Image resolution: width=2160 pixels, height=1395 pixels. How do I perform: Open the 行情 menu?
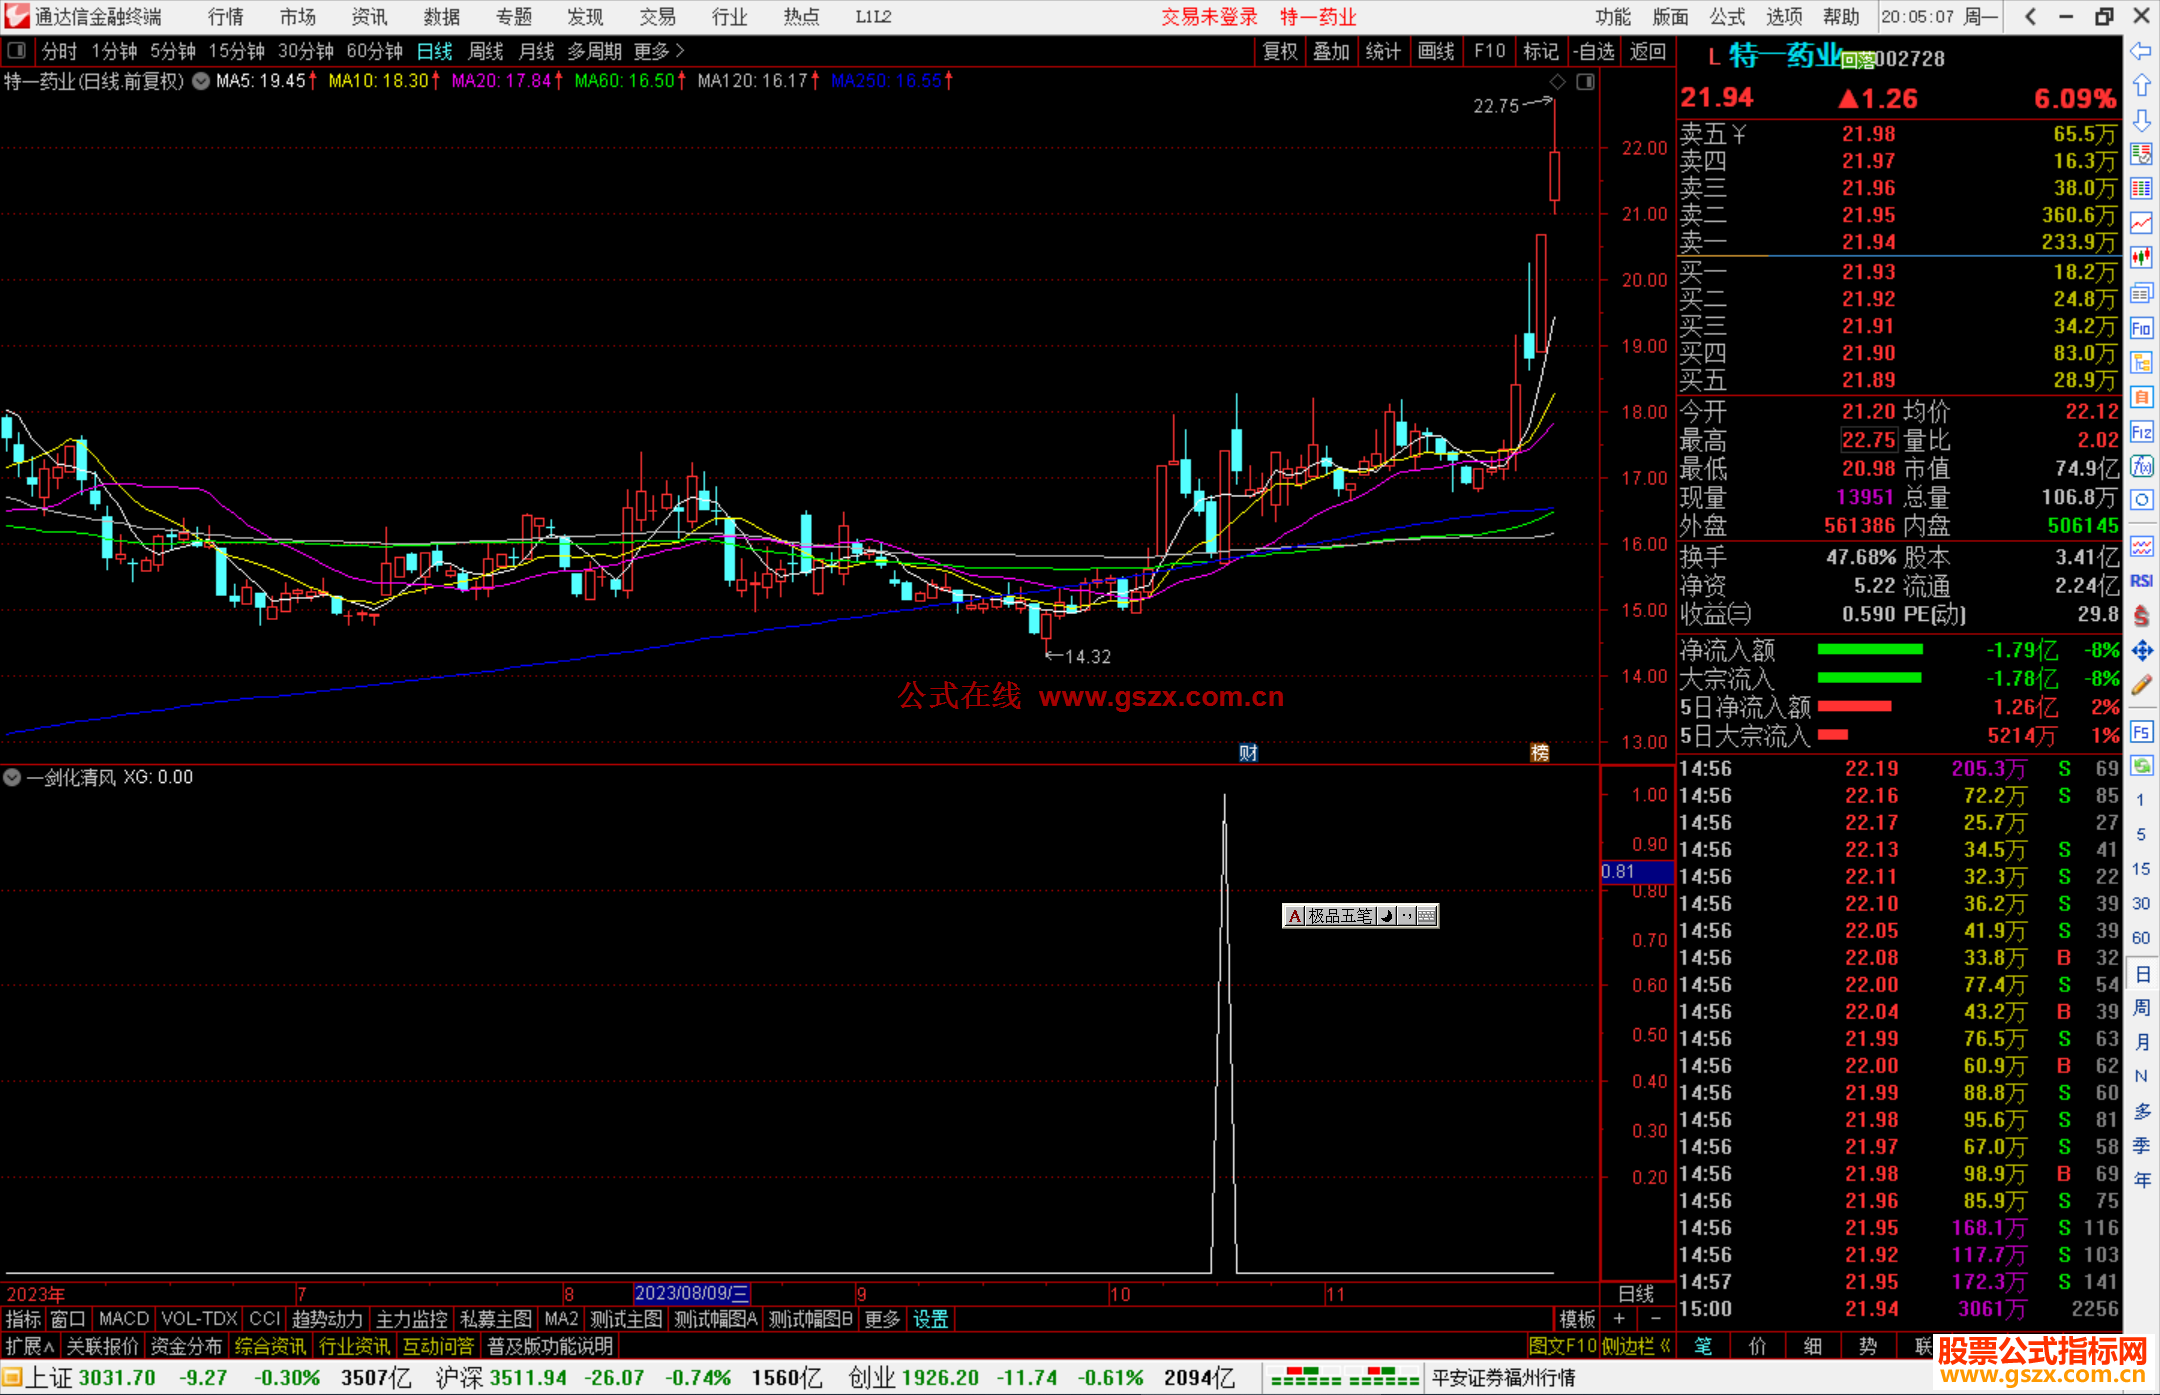click(225, 17)
